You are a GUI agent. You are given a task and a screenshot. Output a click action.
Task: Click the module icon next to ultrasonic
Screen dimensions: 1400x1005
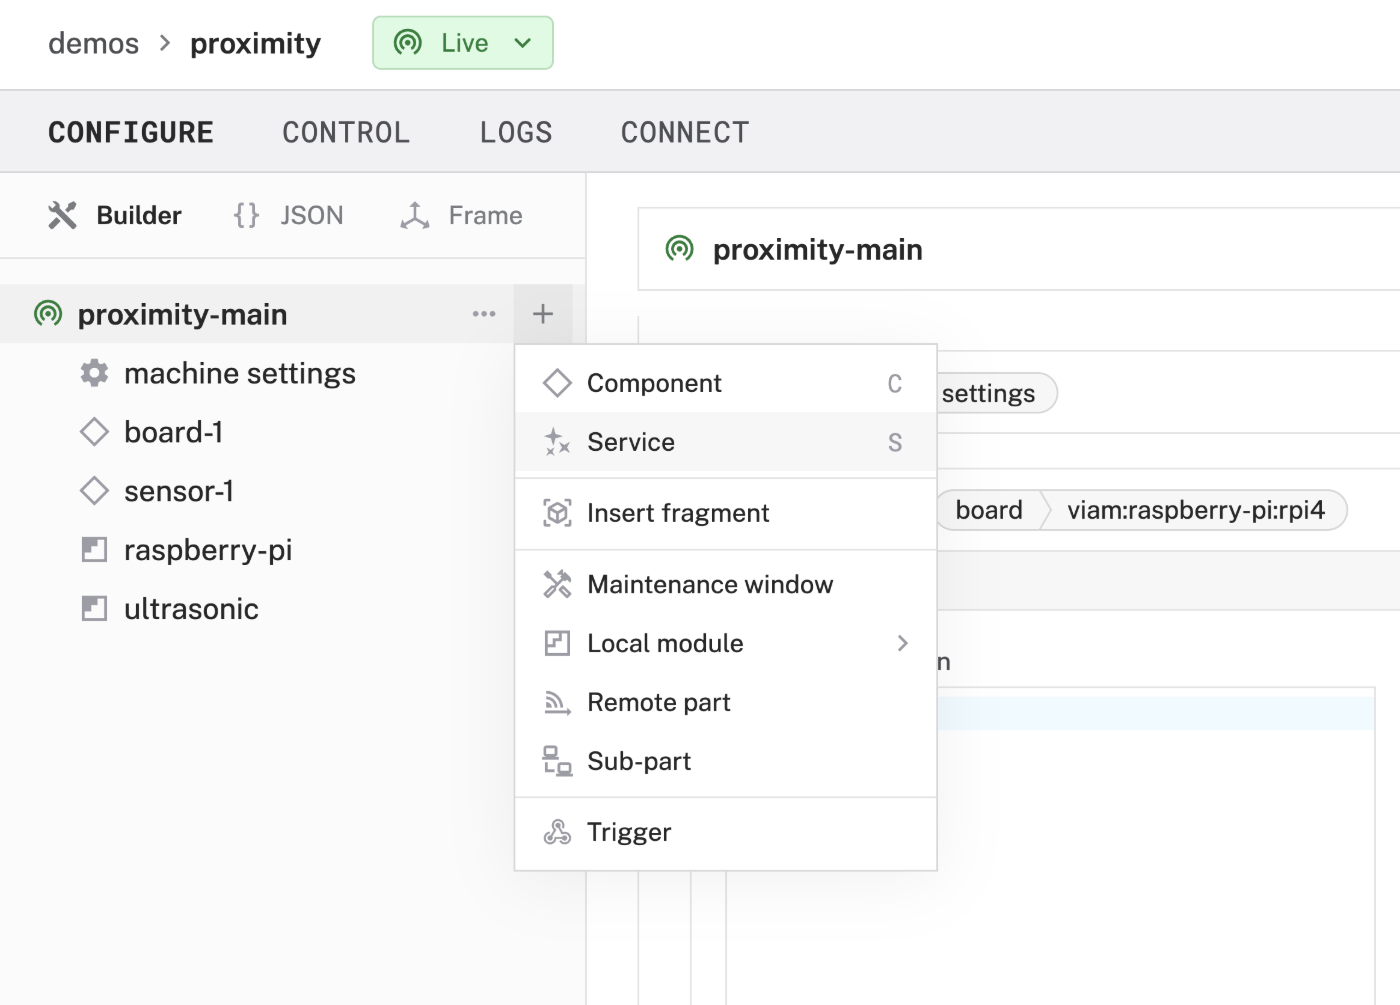pos(94,609)
